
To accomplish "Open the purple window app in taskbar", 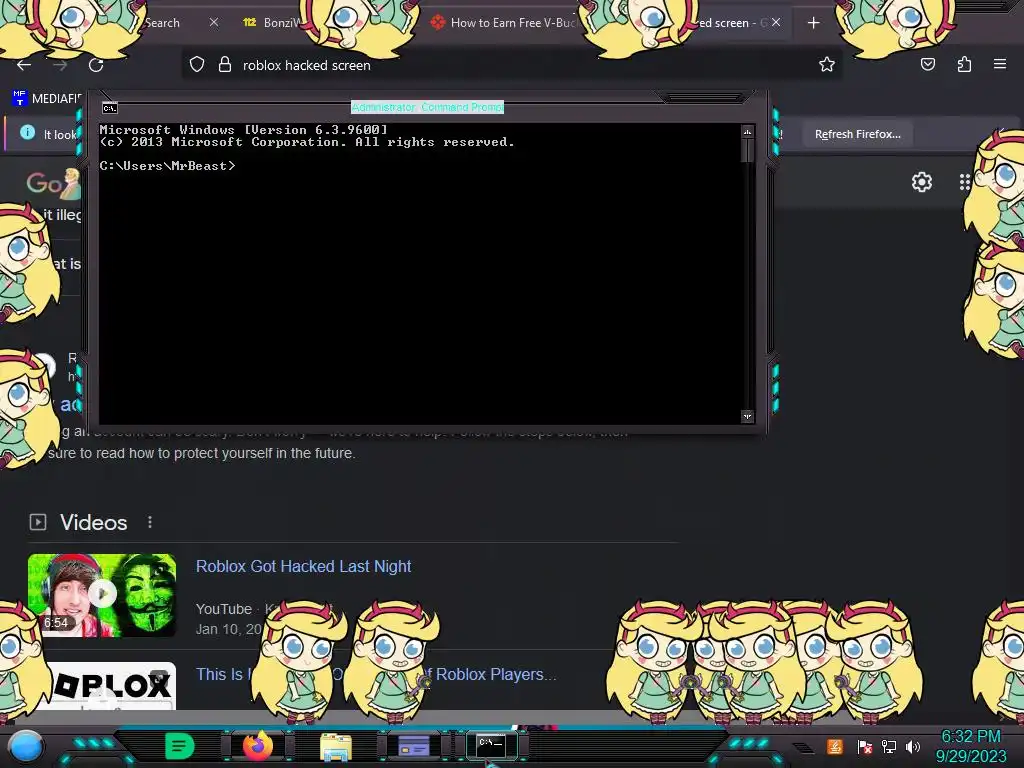I will (x=414, y=746).
